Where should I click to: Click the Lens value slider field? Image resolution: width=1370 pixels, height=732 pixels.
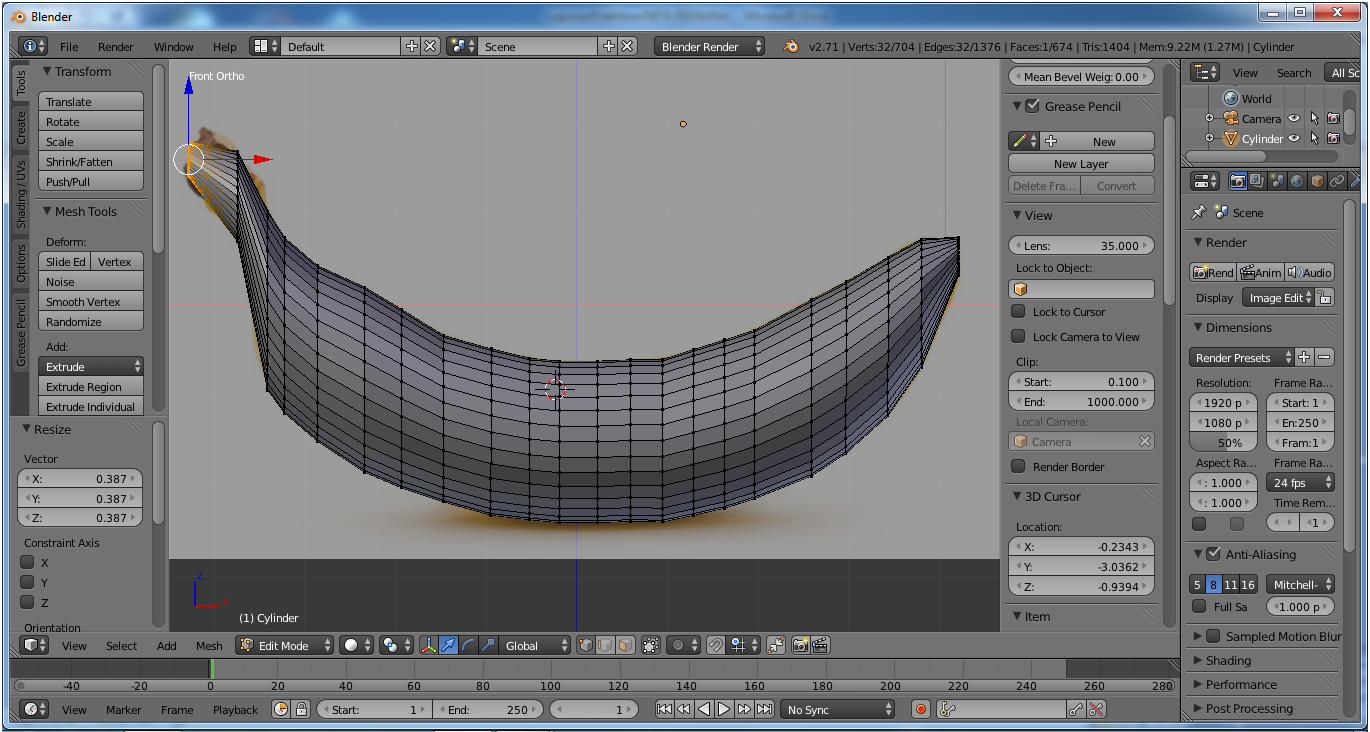coord(1081,246)
